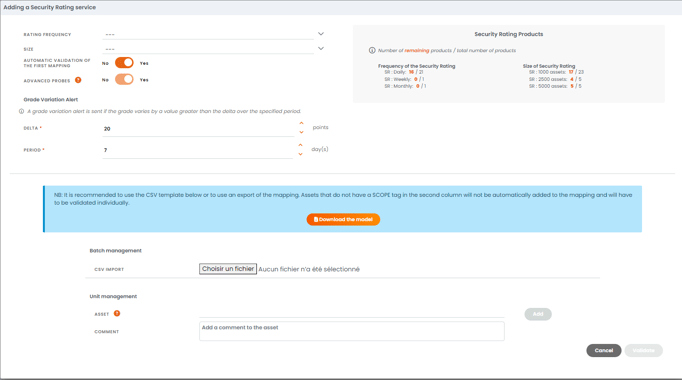The width and height of the screenshot is (682, 380).
Task: Click the Add asset button
Action: pyautogui.click(x=538, y=314)
